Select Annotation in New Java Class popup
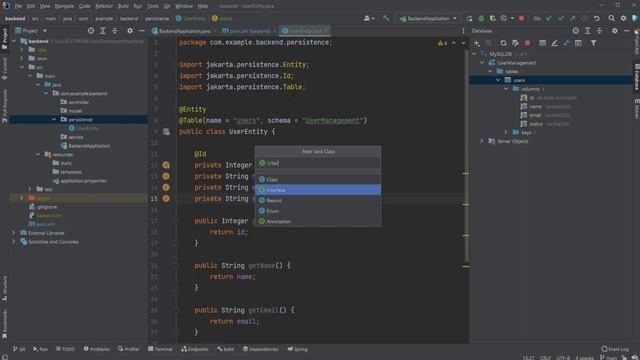The image size is (640, 360). click(x=318, y=221)
